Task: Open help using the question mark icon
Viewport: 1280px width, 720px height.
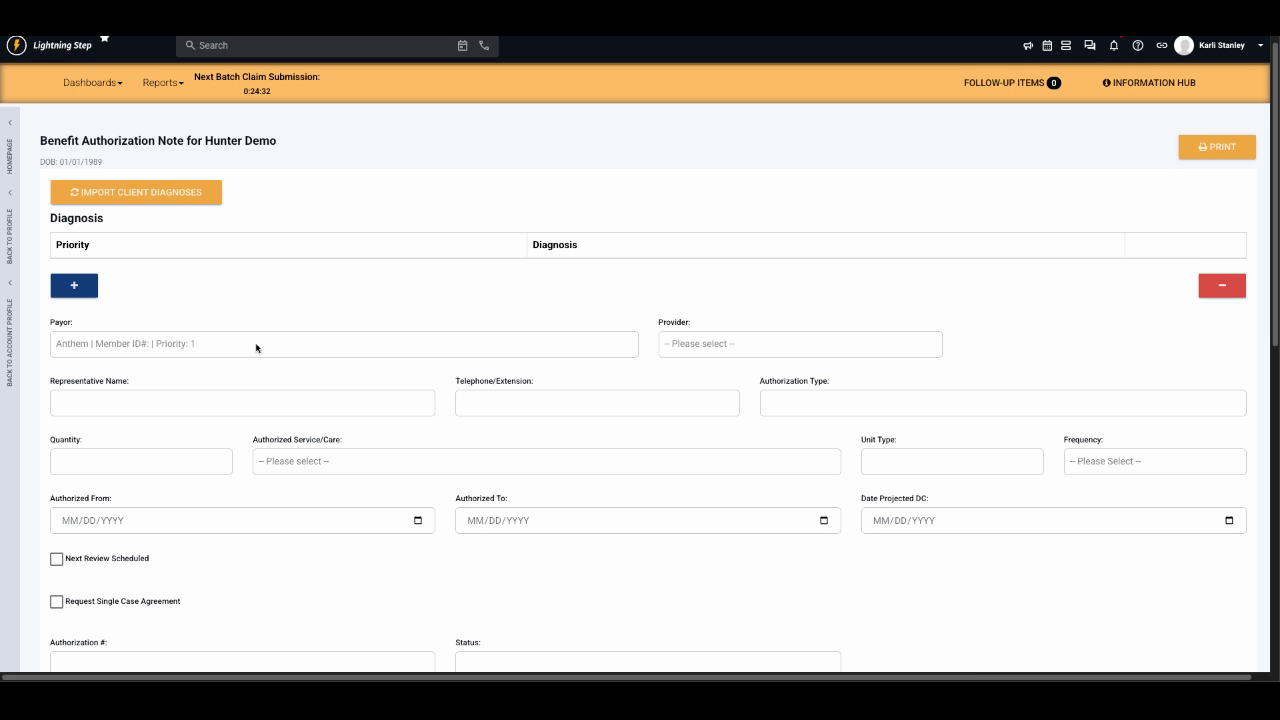Action: (1137, 45)
